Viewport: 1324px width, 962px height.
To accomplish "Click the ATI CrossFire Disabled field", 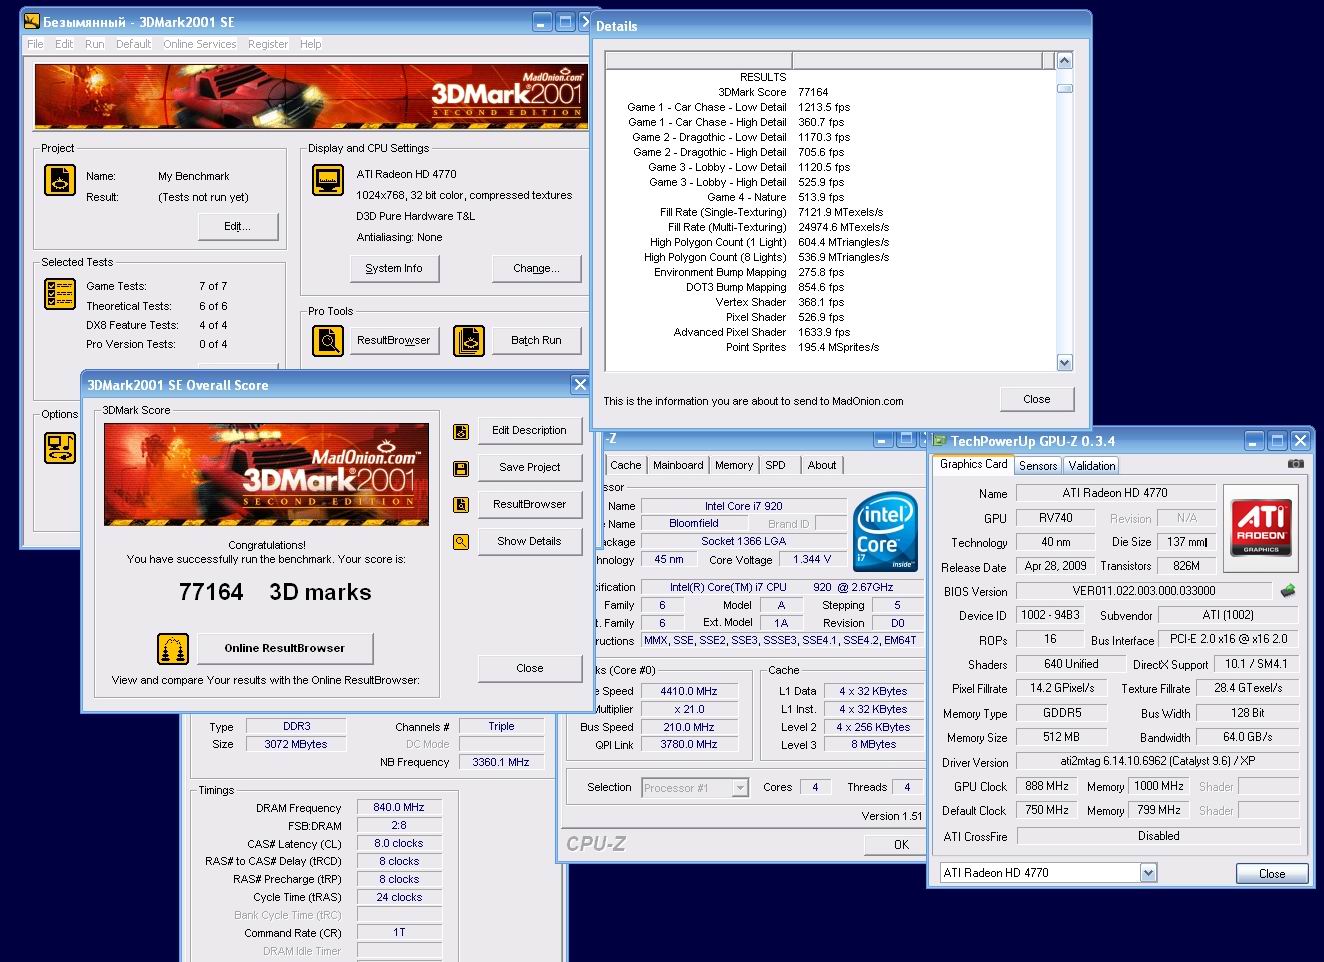I will (x=1158, y=837).
